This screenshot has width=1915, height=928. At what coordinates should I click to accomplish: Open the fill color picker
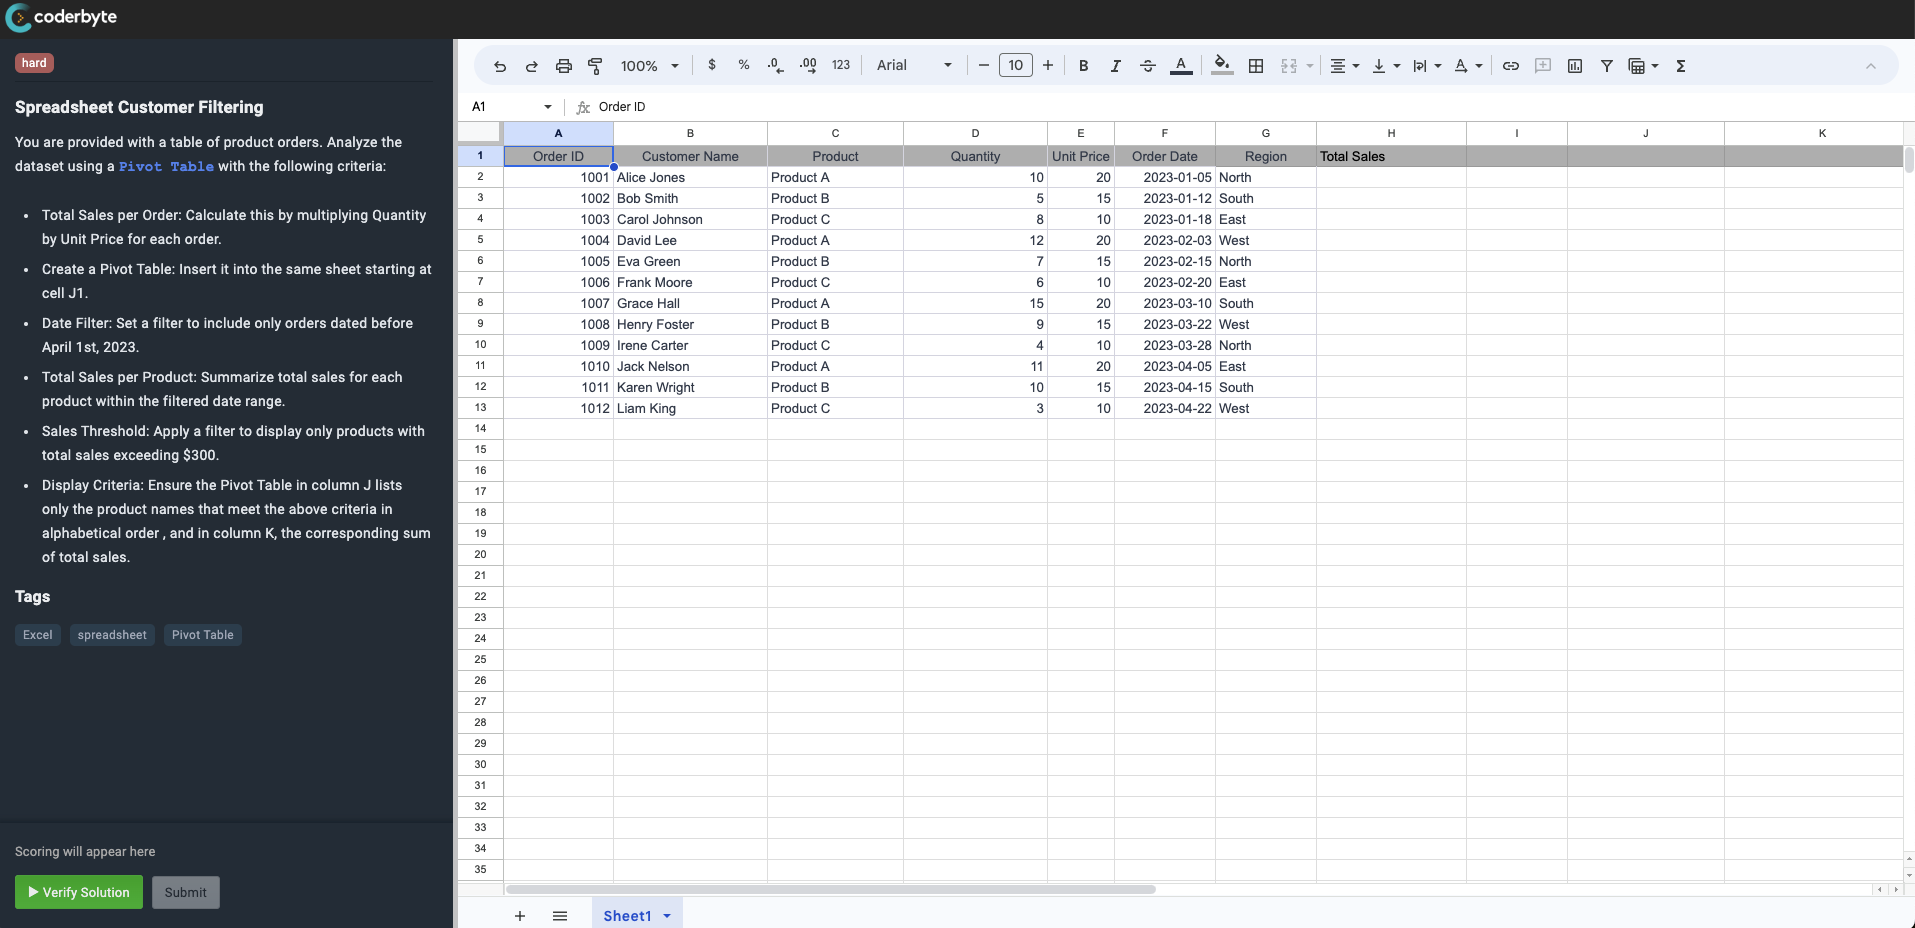click(x=1222, y=65)
